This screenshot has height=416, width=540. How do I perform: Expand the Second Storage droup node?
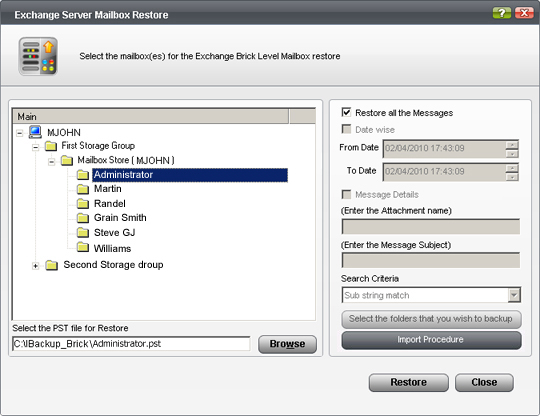pyautogui.click(x=35, y=266)
